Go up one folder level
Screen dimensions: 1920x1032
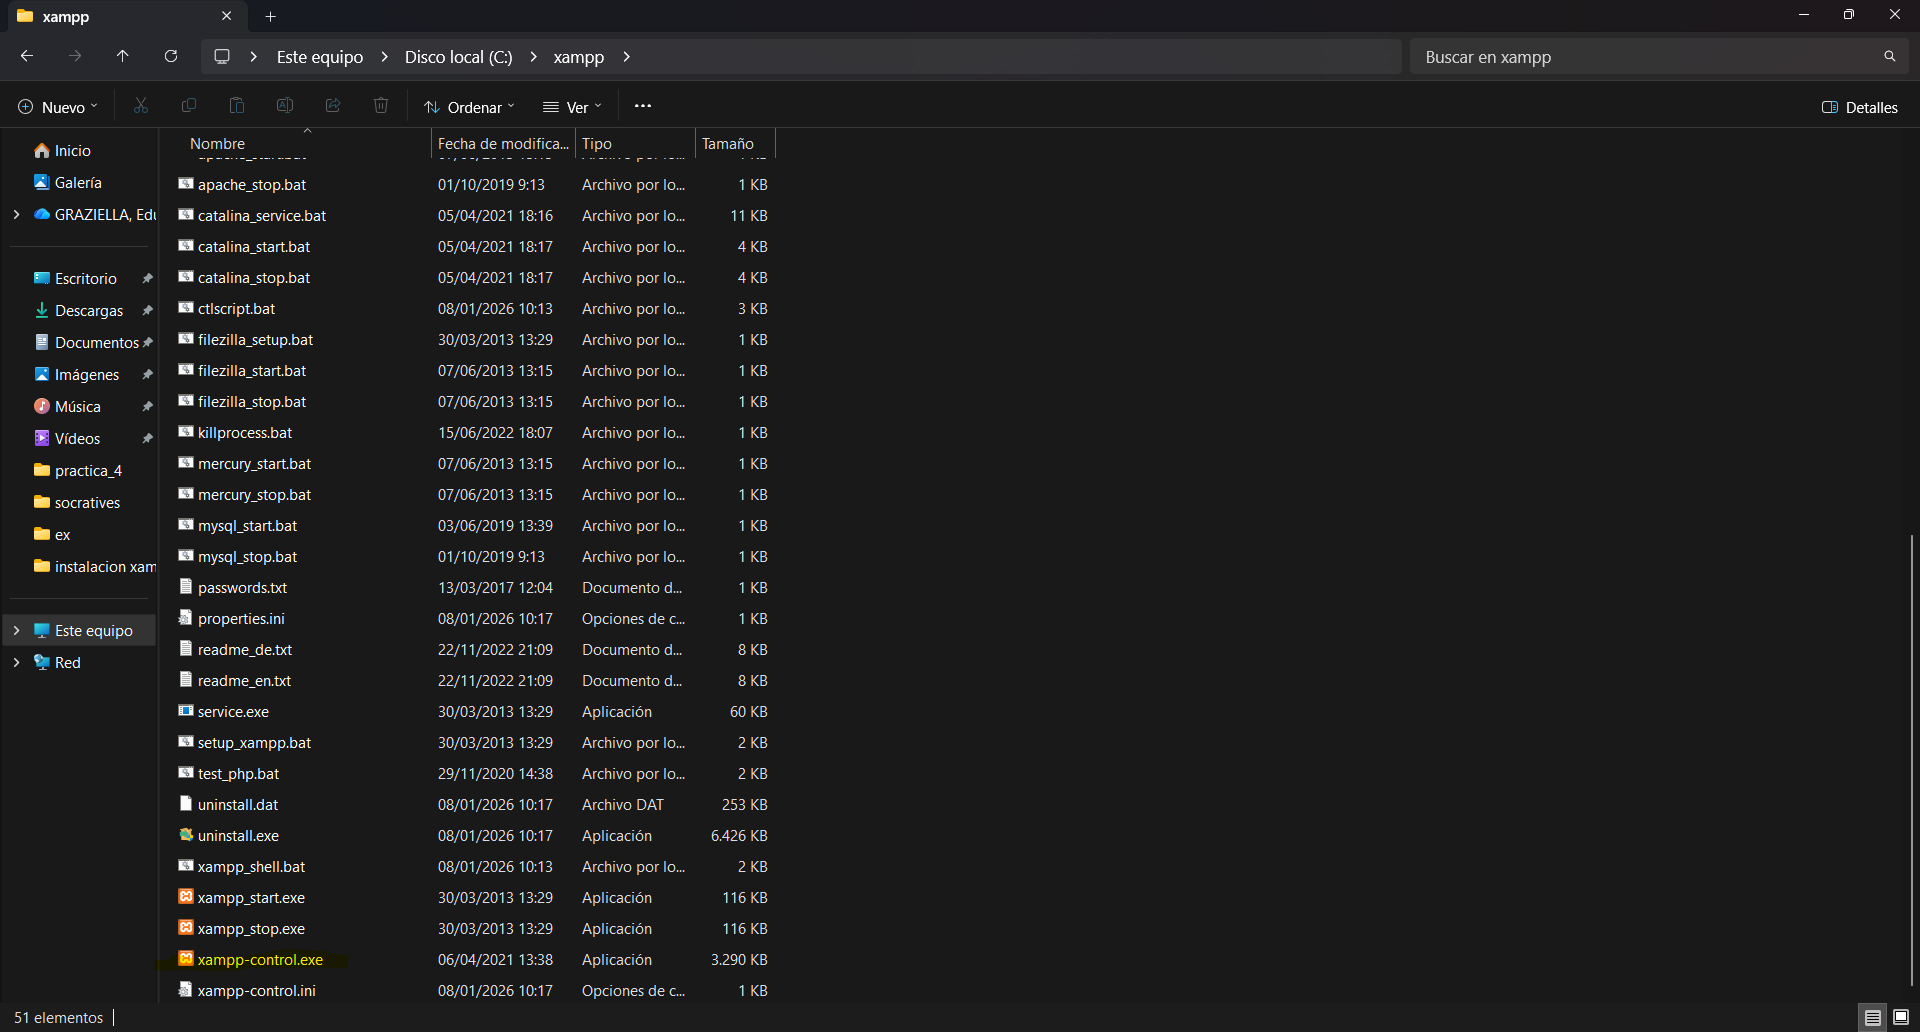[123, 57]
